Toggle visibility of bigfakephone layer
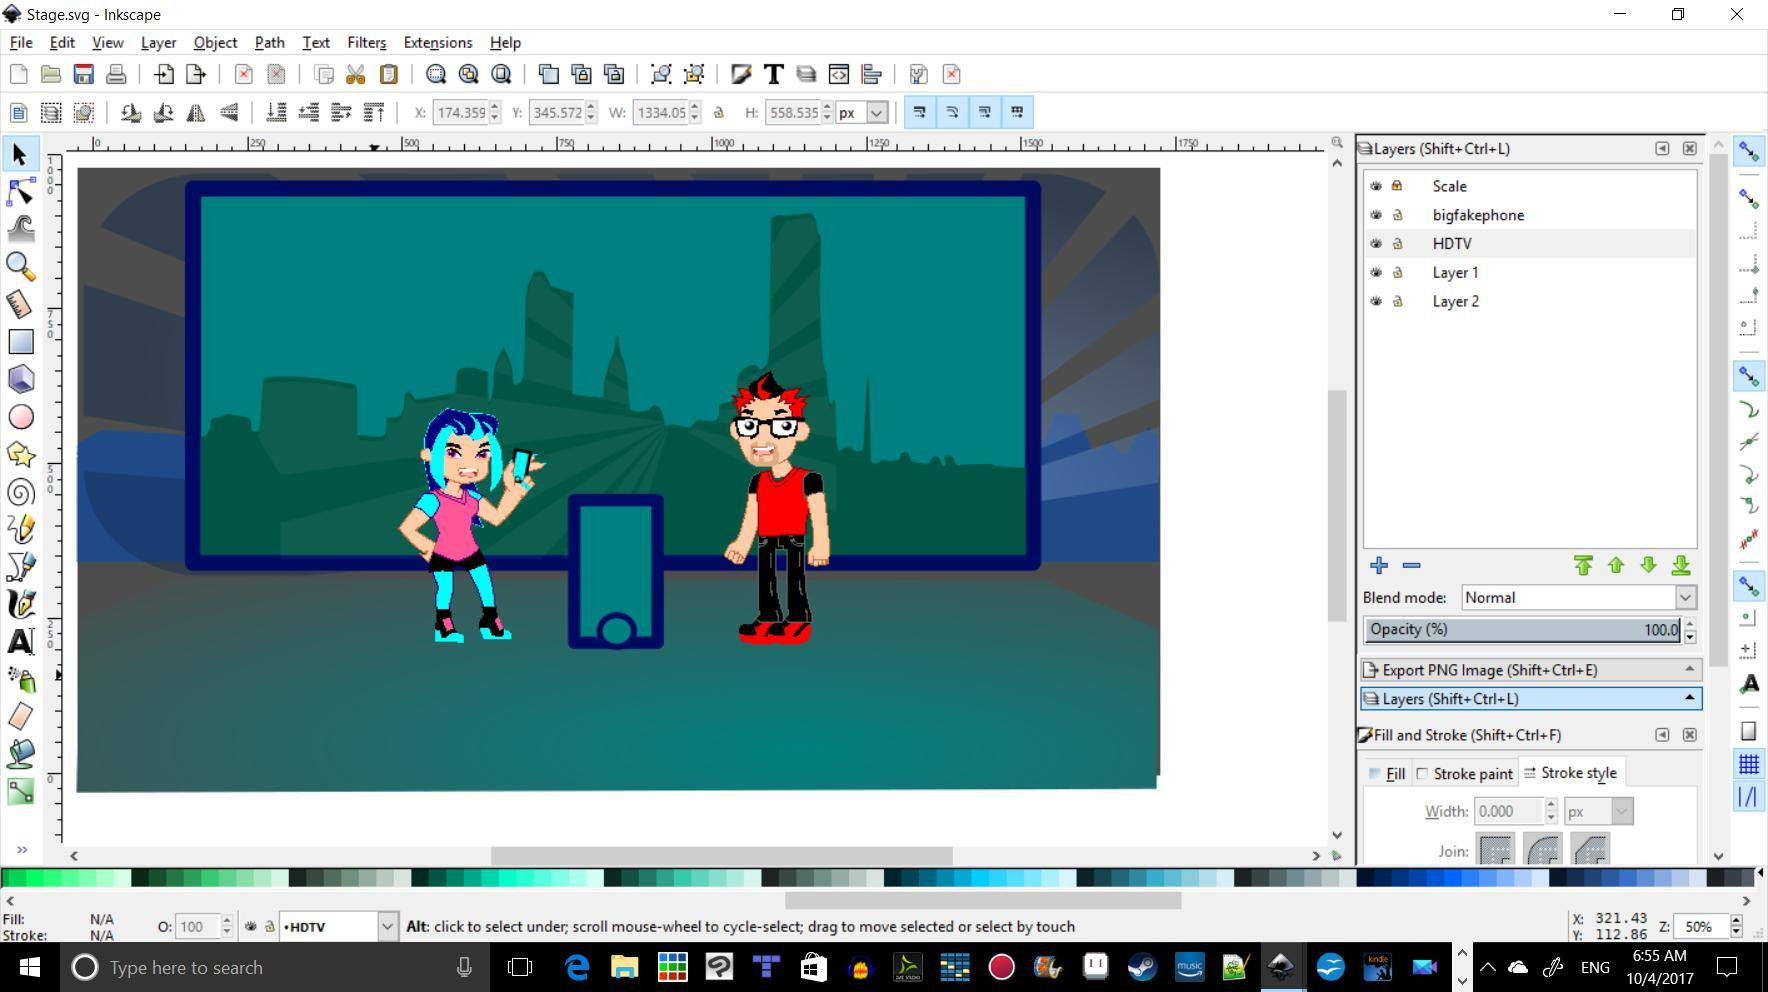This screenshot has height=992, width=1768. [x=1376, y=215]
